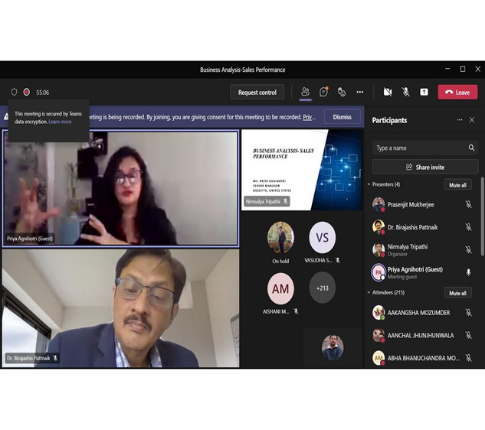485x430 pixels.
Task: Click the Participants panel scrollbar
Action: (482, 217)
